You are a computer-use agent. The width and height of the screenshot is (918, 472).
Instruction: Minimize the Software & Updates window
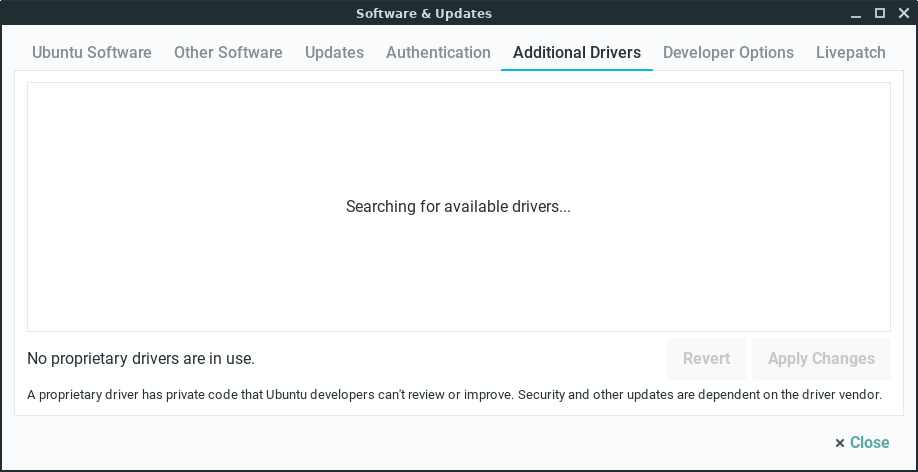click(x=858, y=13)
